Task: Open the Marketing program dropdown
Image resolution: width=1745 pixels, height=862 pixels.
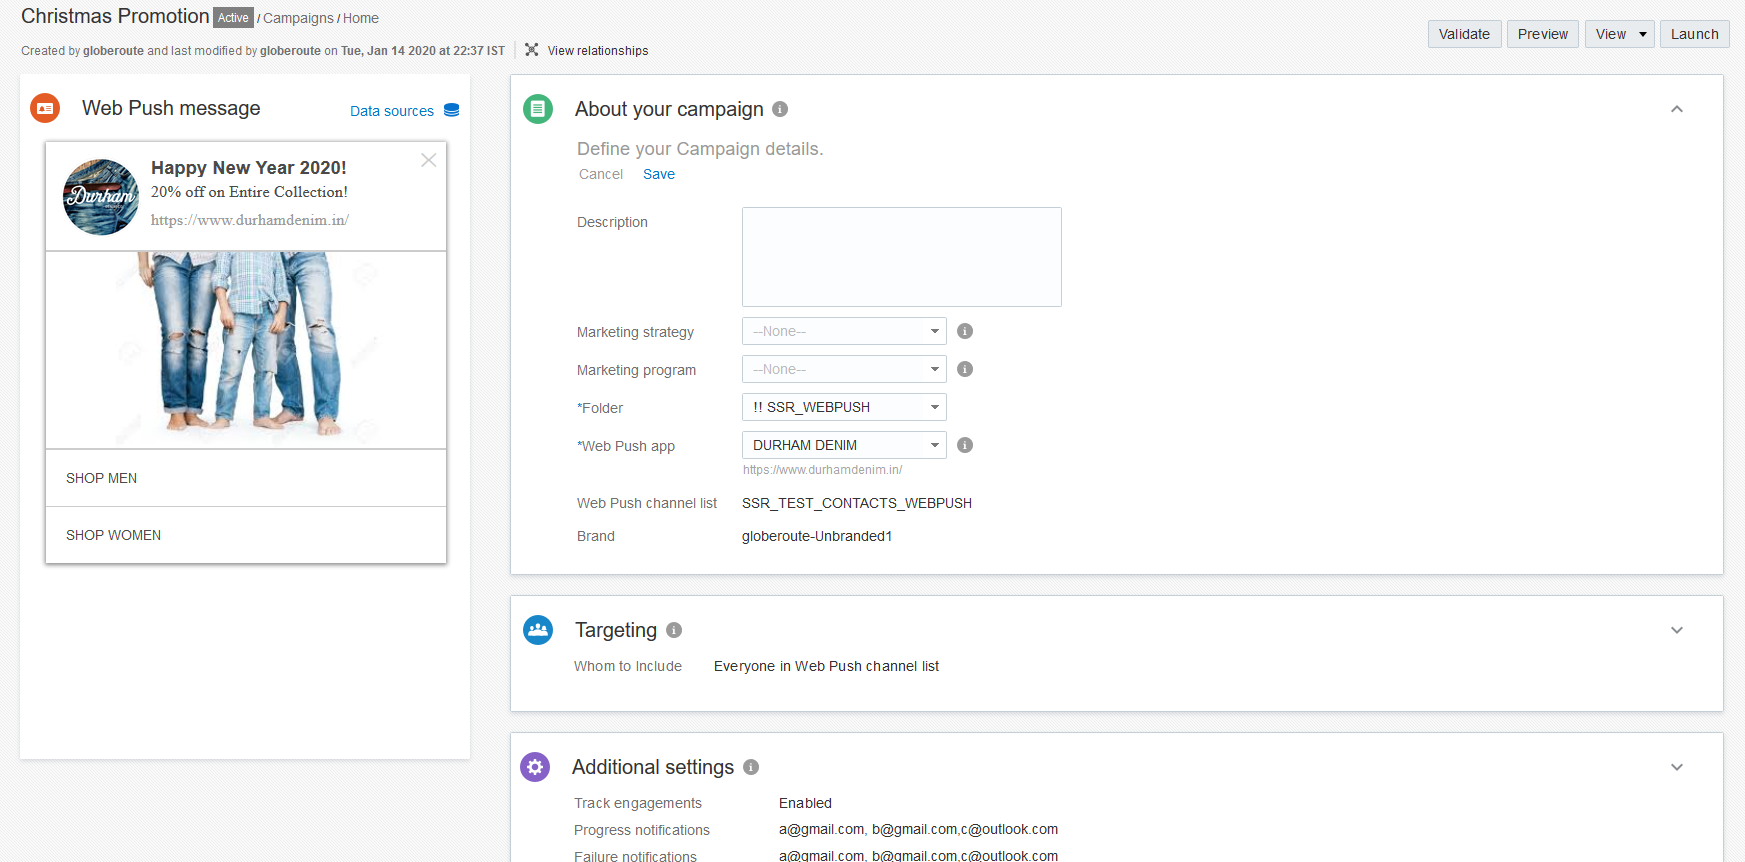Action: tap(844, 369)
